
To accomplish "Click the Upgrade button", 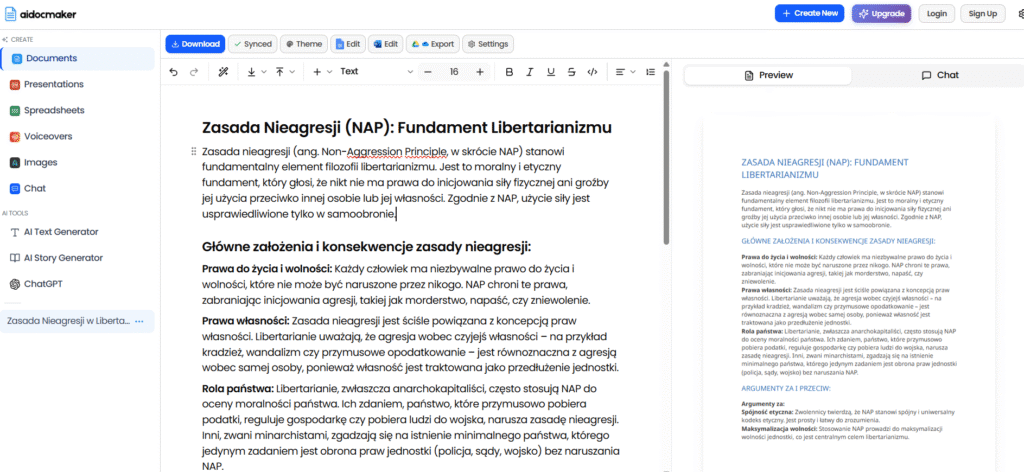I will [x=881, y=13].
